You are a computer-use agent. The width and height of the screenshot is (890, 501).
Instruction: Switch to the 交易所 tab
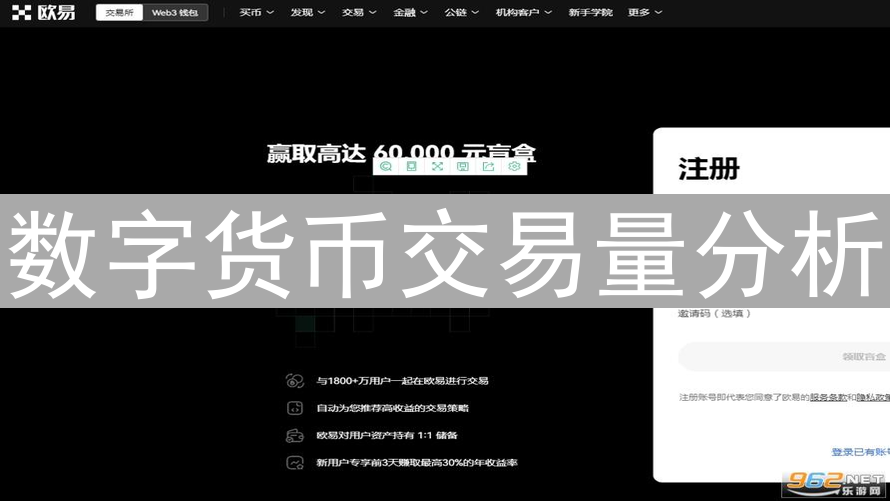coord(119,12)
